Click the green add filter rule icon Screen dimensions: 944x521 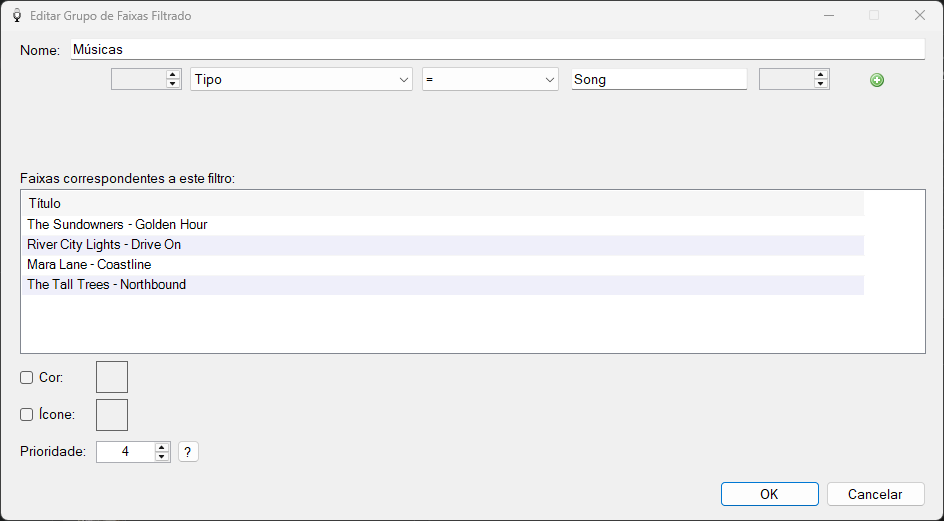(x=877, y=80)
